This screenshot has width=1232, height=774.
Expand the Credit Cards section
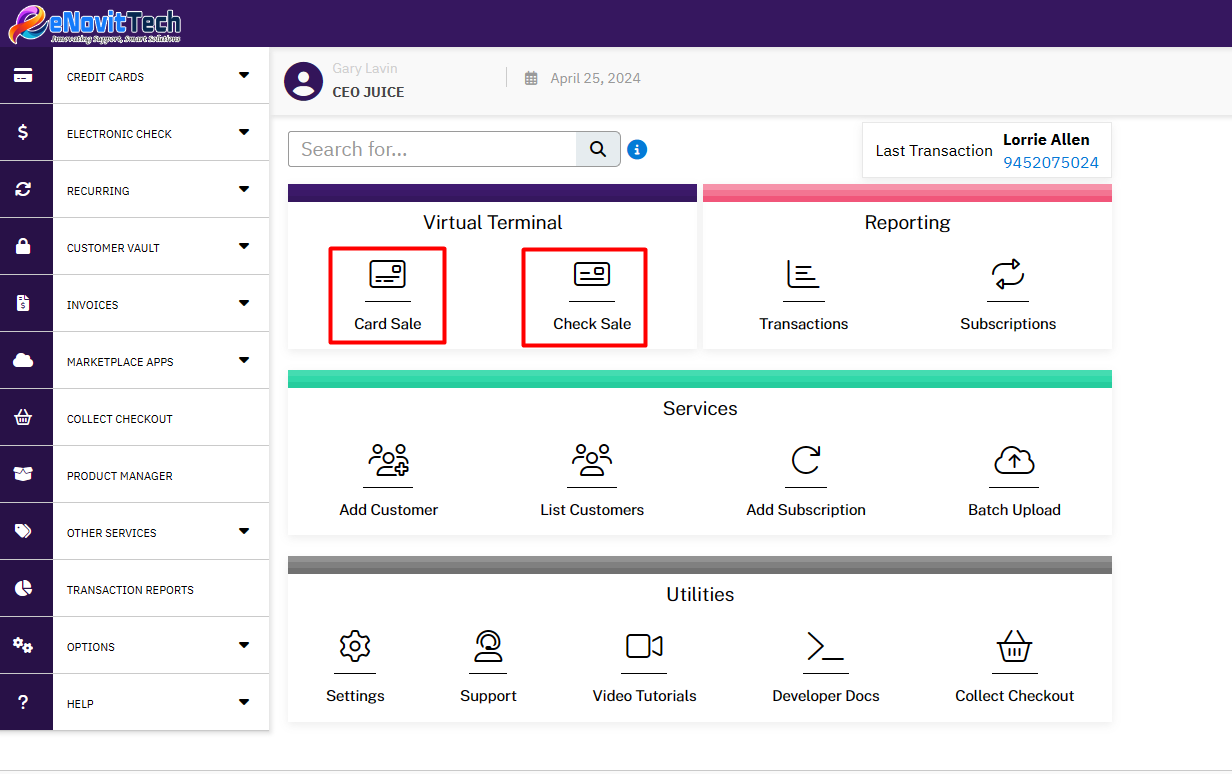coord(160,75)
